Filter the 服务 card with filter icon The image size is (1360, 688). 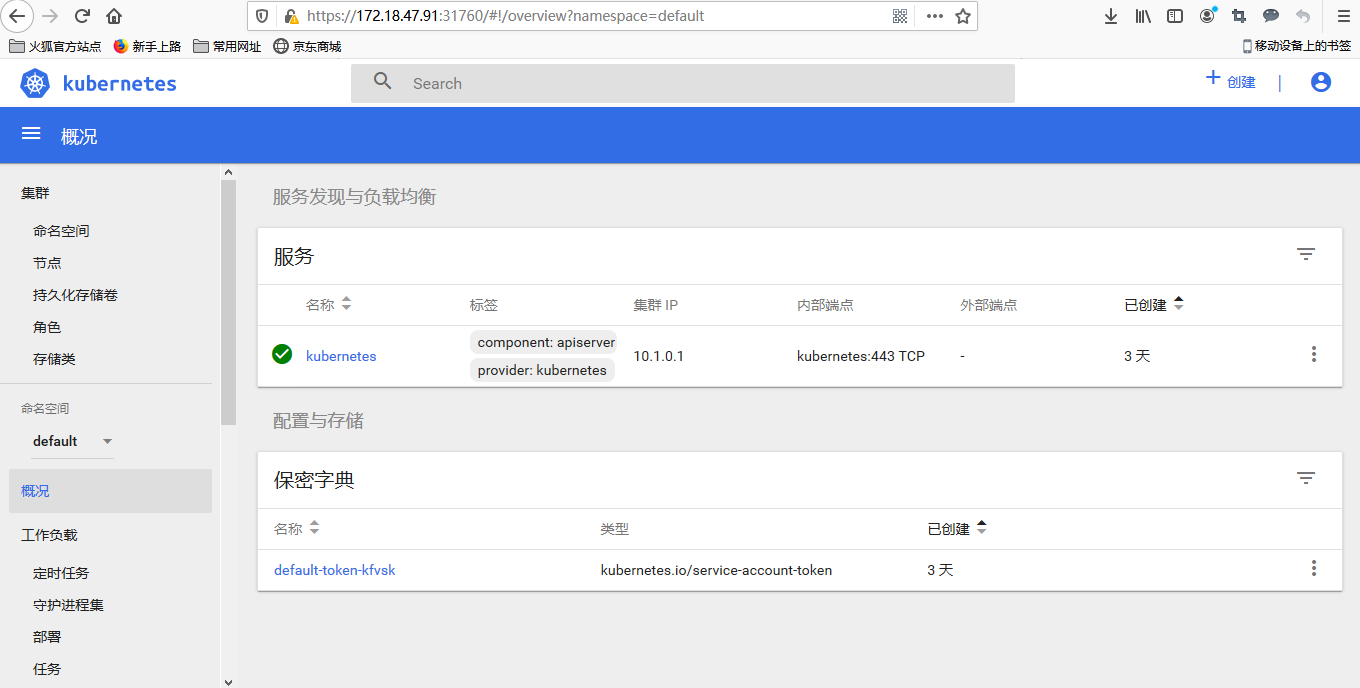coord(1306,254)
